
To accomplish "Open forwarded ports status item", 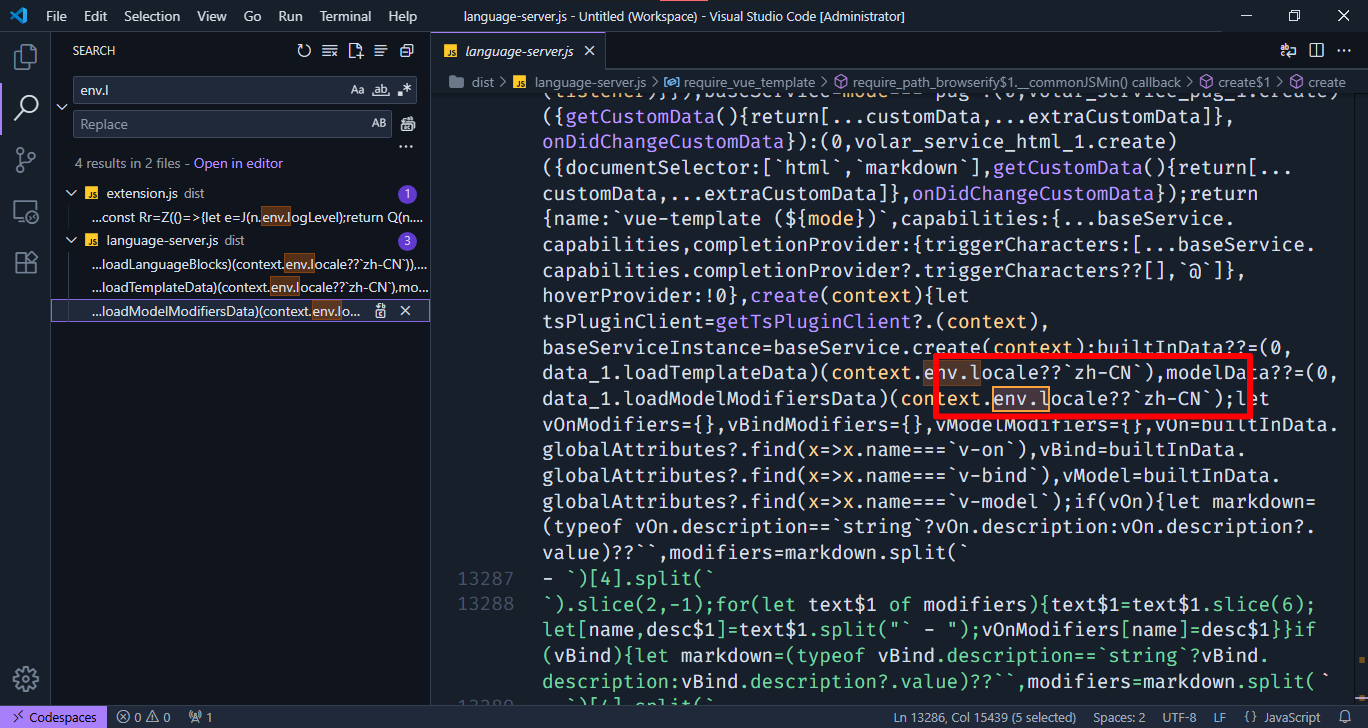I will click(x=200, y=717).
